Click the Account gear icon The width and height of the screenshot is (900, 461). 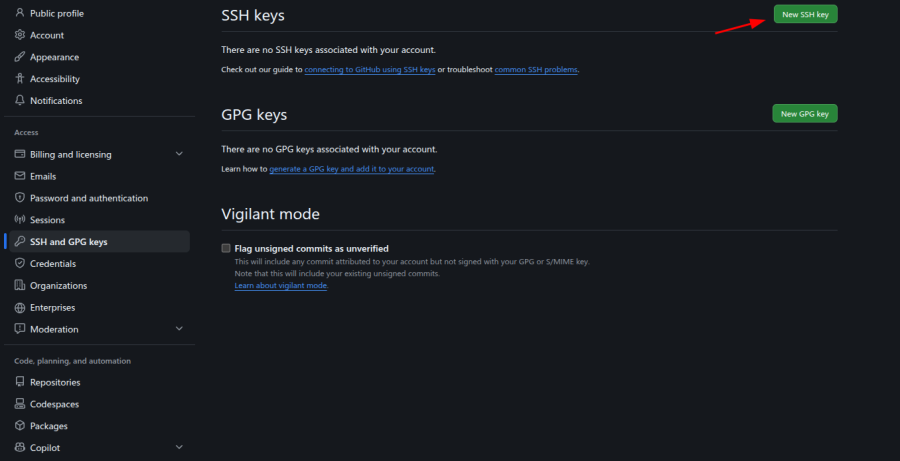20,35
